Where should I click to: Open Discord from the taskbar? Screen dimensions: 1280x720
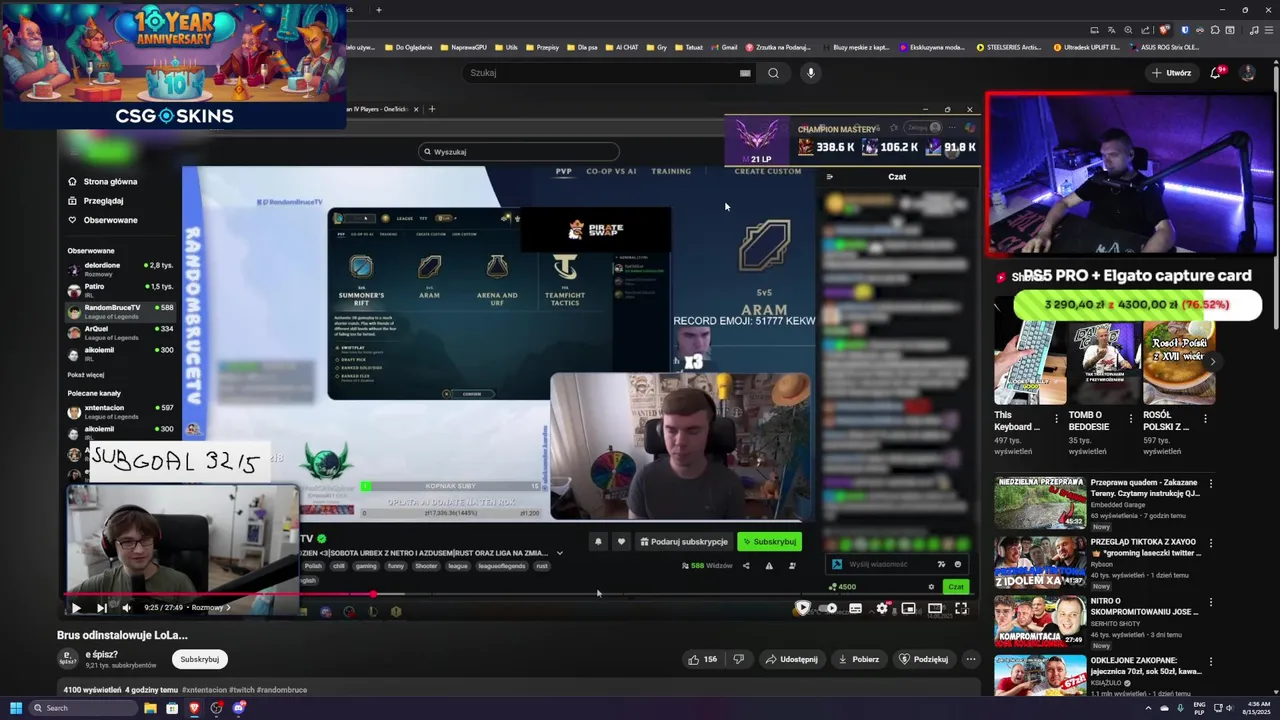pos(239,708)
